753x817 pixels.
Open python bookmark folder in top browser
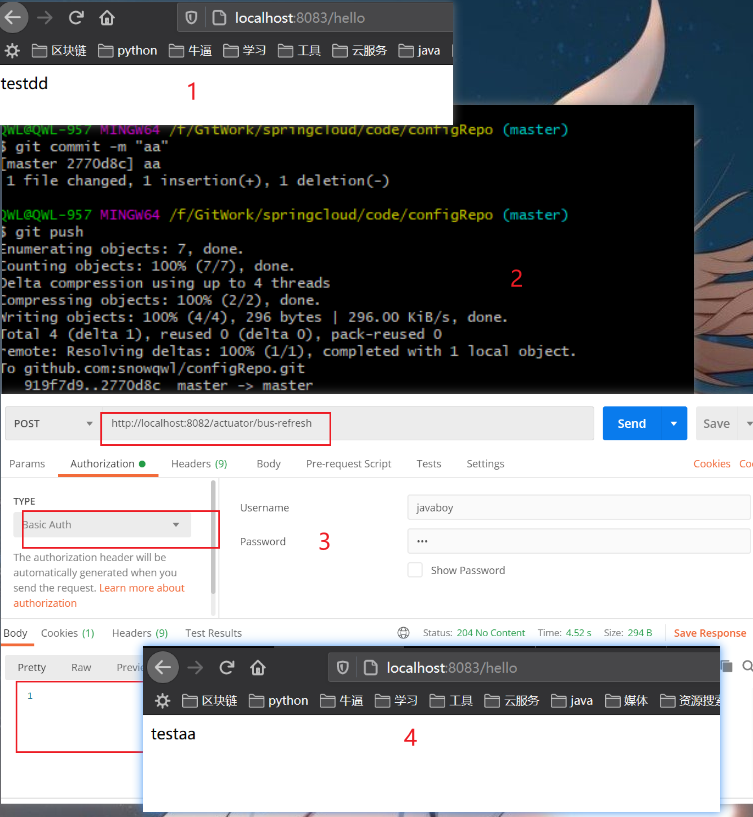click(128, 51)
